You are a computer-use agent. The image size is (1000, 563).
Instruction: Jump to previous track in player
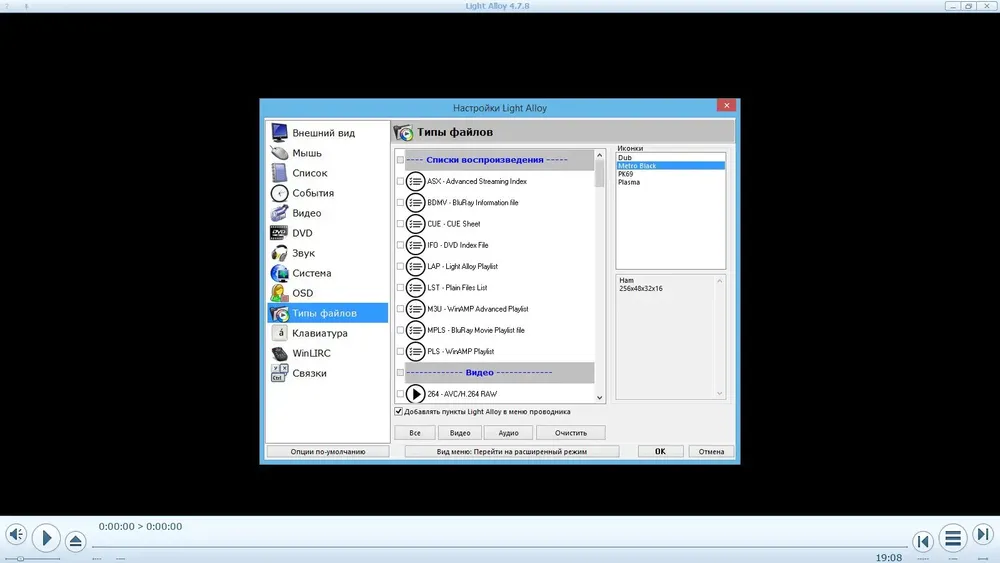coord(923,541)
